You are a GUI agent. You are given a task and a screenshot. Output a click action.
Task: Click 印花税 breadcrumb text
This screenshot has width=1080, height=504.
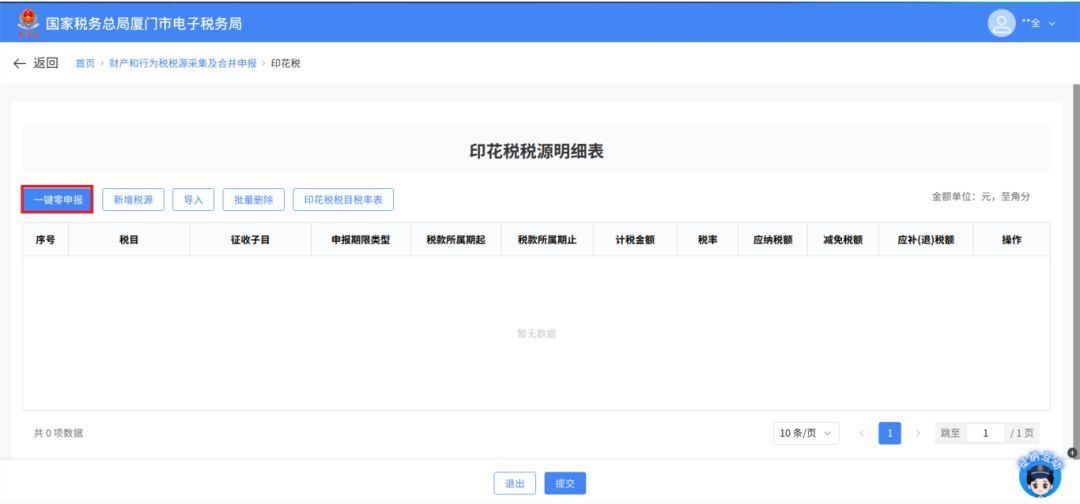[x=285, y=63]
